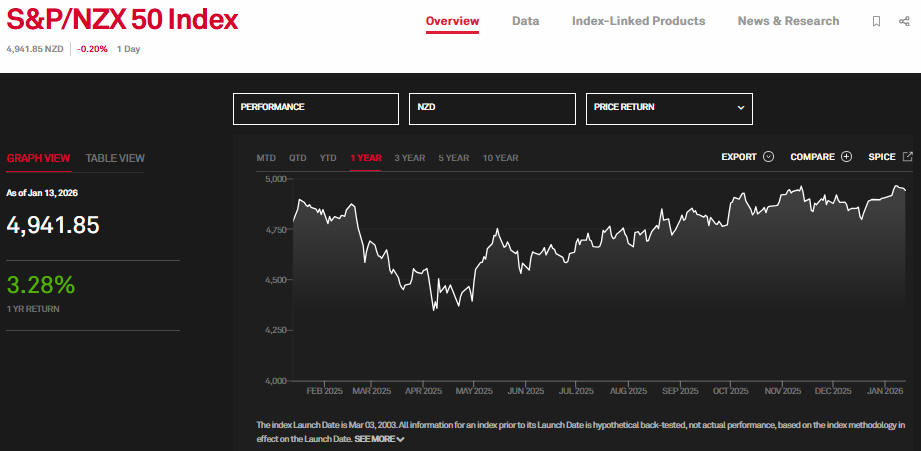This screenshot has width=921, height=451.
Task: Click the MAR 2025 axis label
Action: click(x=372, y=391)
